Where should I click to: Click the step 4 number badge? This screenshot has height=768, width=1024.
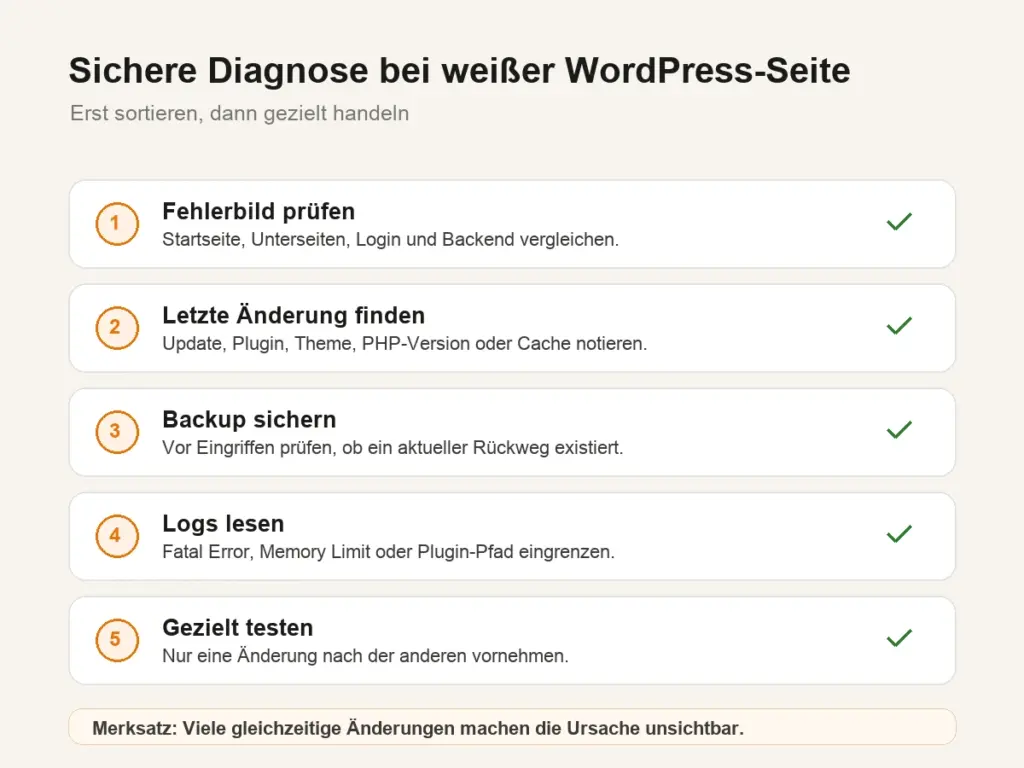[117, 536]
